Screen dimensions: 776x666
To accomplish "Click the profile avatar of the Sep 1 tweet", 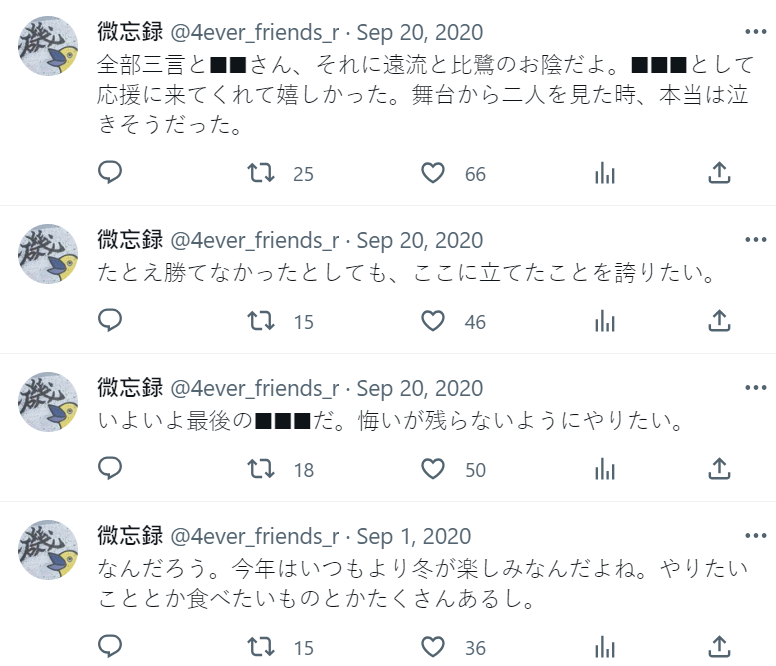I will (48, 550).
